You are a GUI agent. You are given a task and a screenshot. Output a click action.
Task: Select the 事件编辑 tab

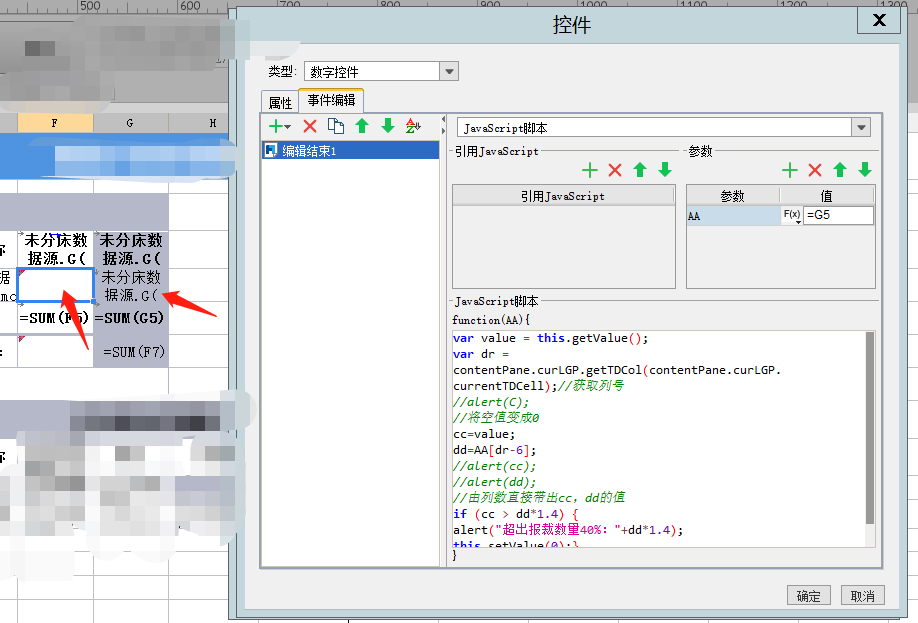(x=332, y=101)
